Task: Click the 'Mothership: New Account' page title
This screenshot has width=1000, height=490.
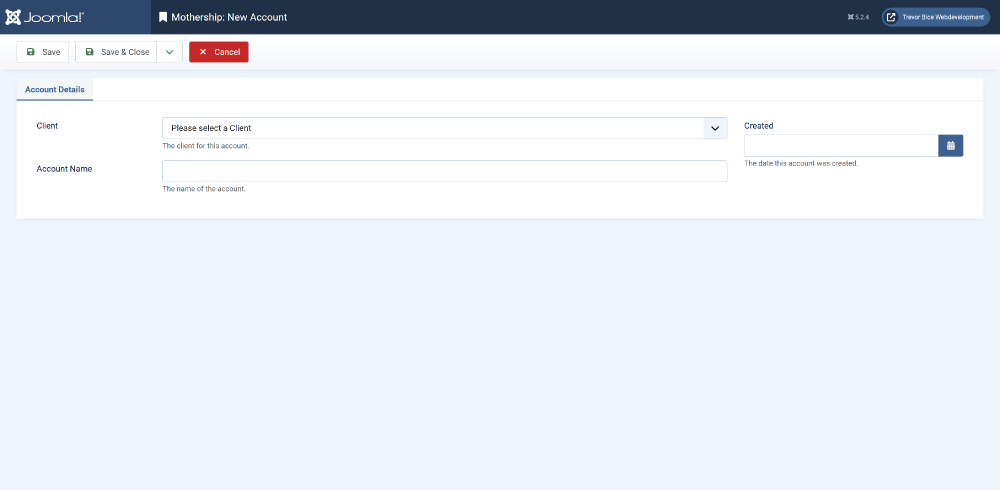Action: point(229,17)
